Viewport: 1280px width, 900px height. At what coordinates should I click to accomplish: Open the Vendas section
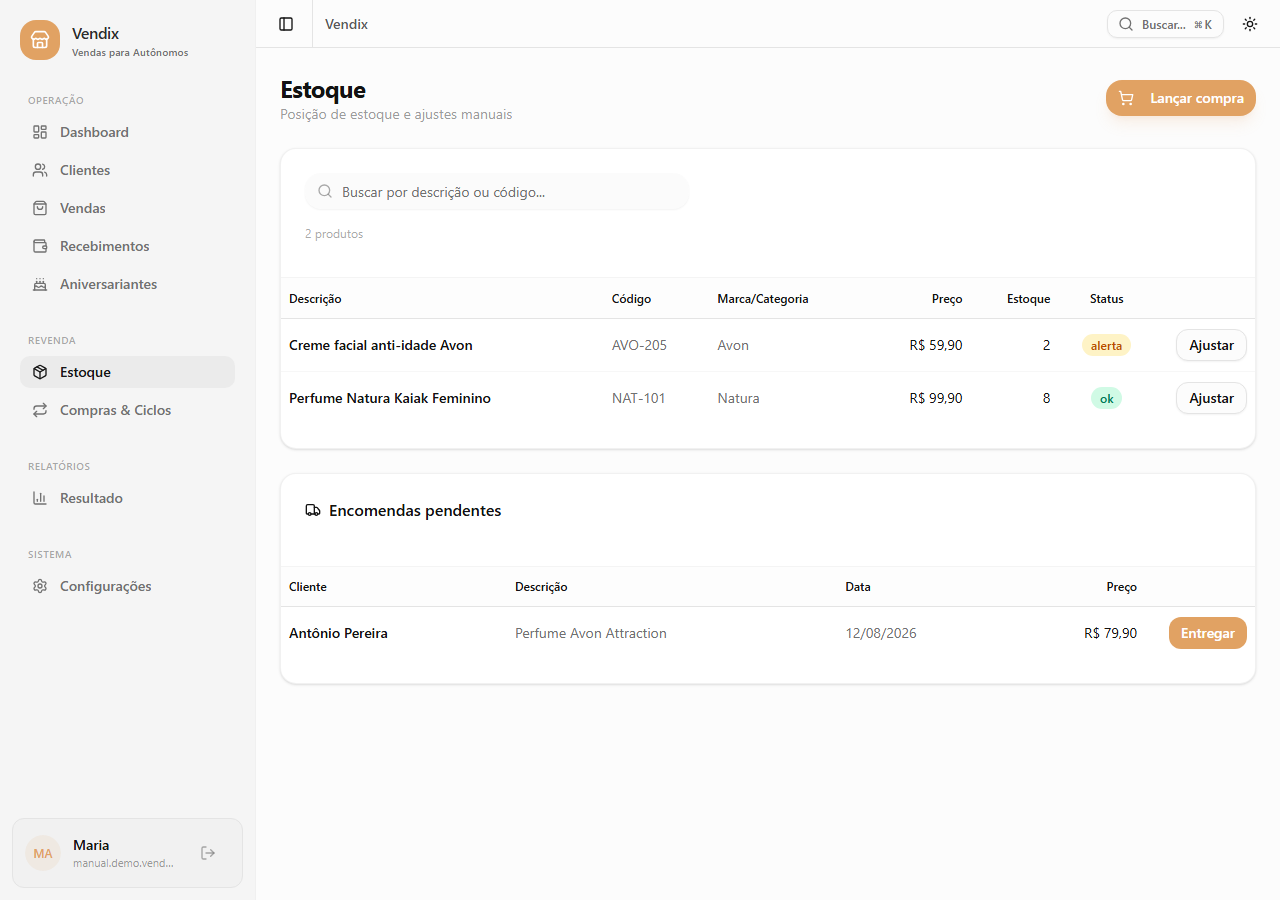(x=127, y=208)
